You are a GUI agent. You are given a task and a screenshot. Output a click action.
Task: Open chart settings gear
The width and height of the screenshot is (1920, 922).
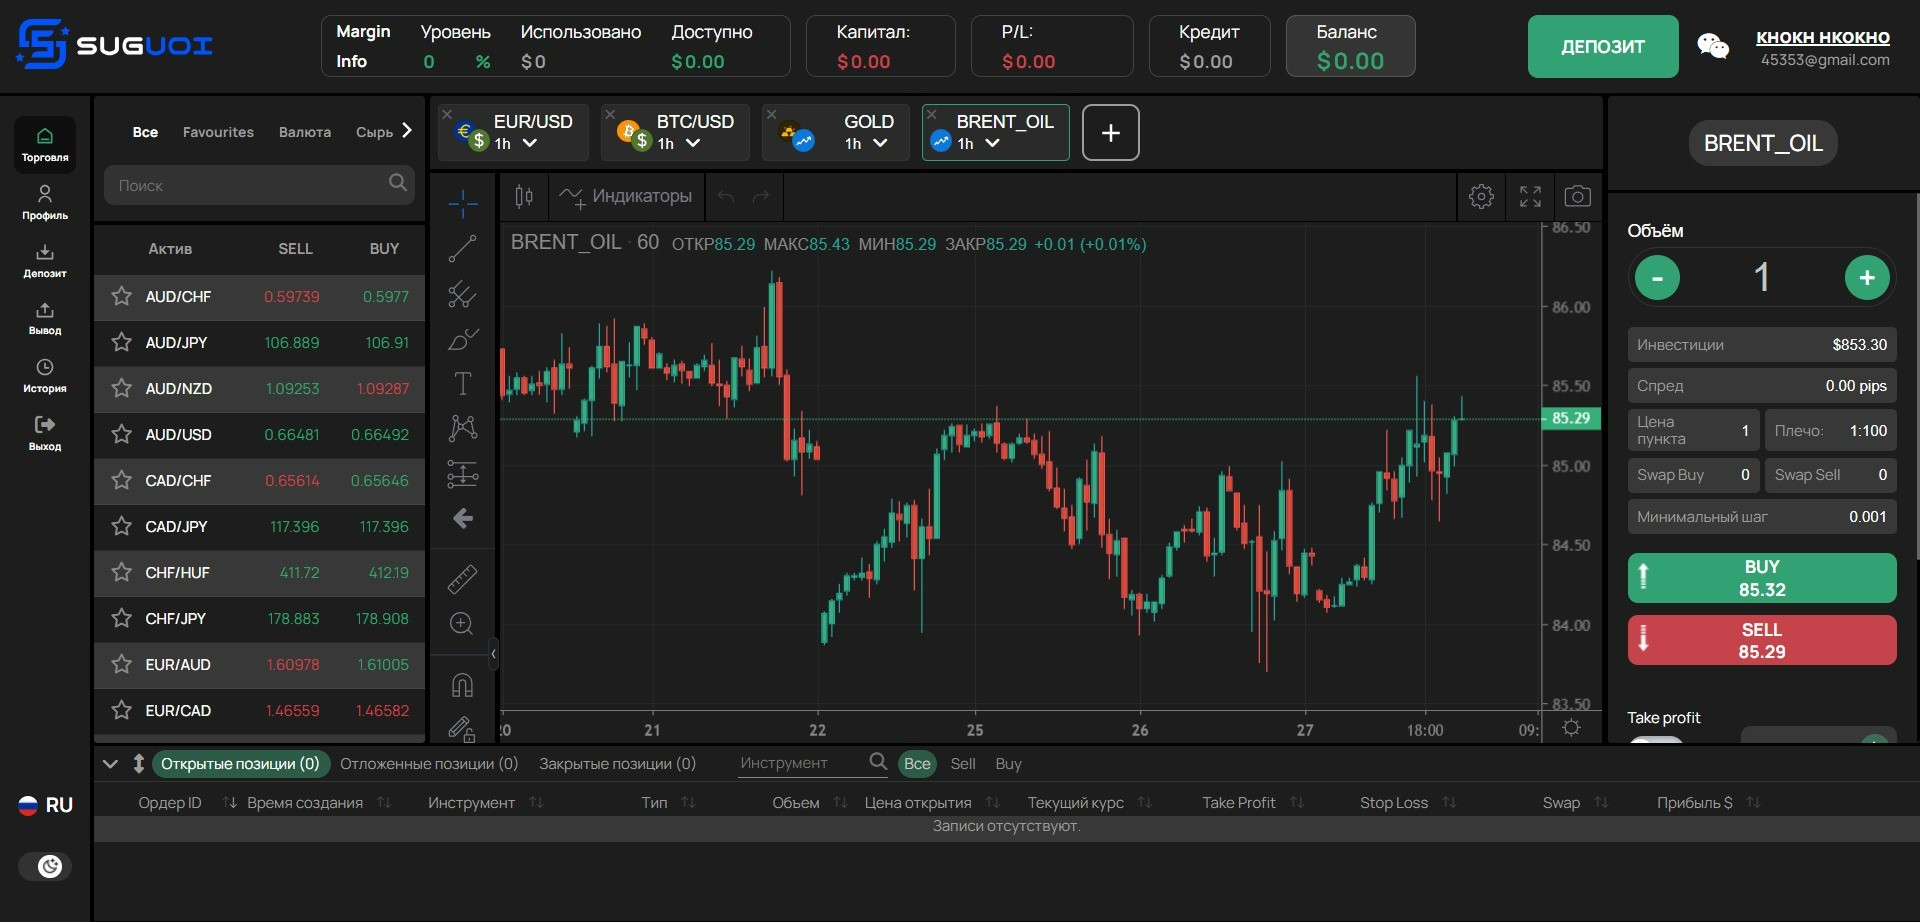(1482, 196)
